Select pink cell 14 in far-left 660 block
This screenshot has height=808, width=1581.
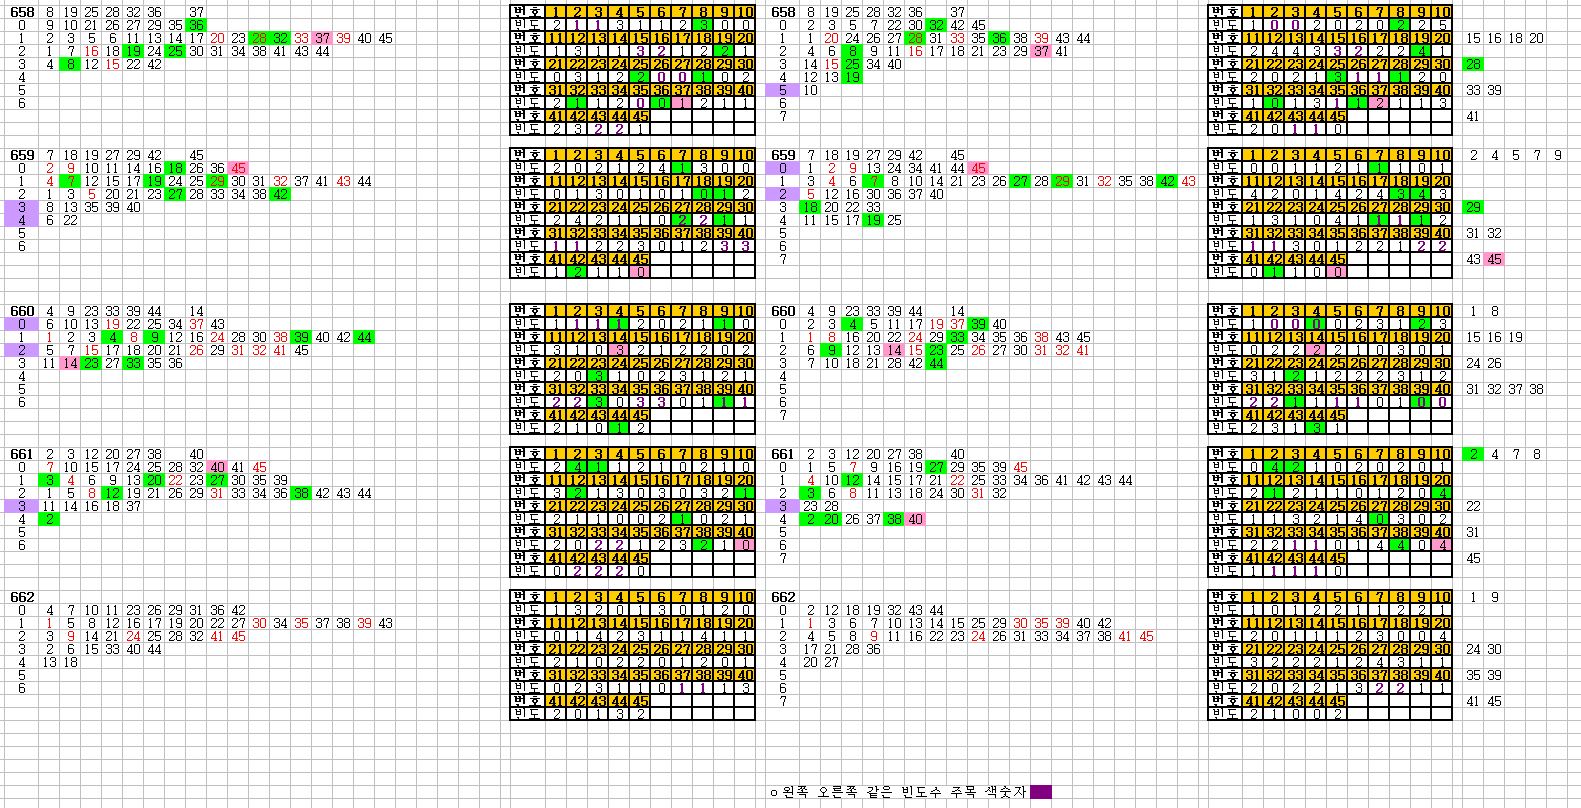point(69,363)
